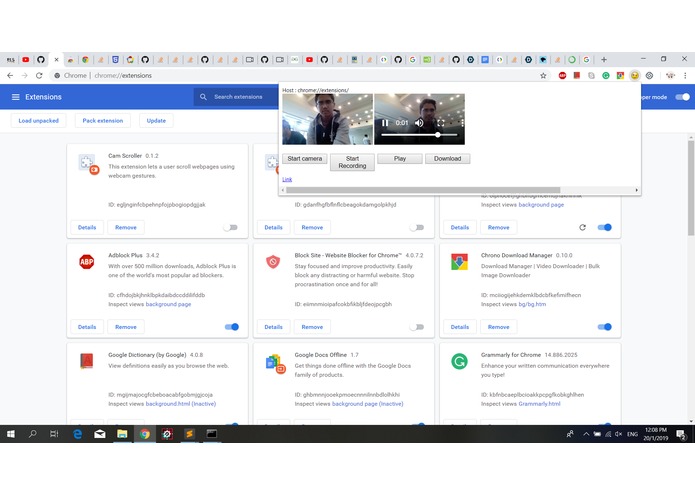Open a new browser tab
The height and width of the screenshot is (494, 695).
pos(604,59)
